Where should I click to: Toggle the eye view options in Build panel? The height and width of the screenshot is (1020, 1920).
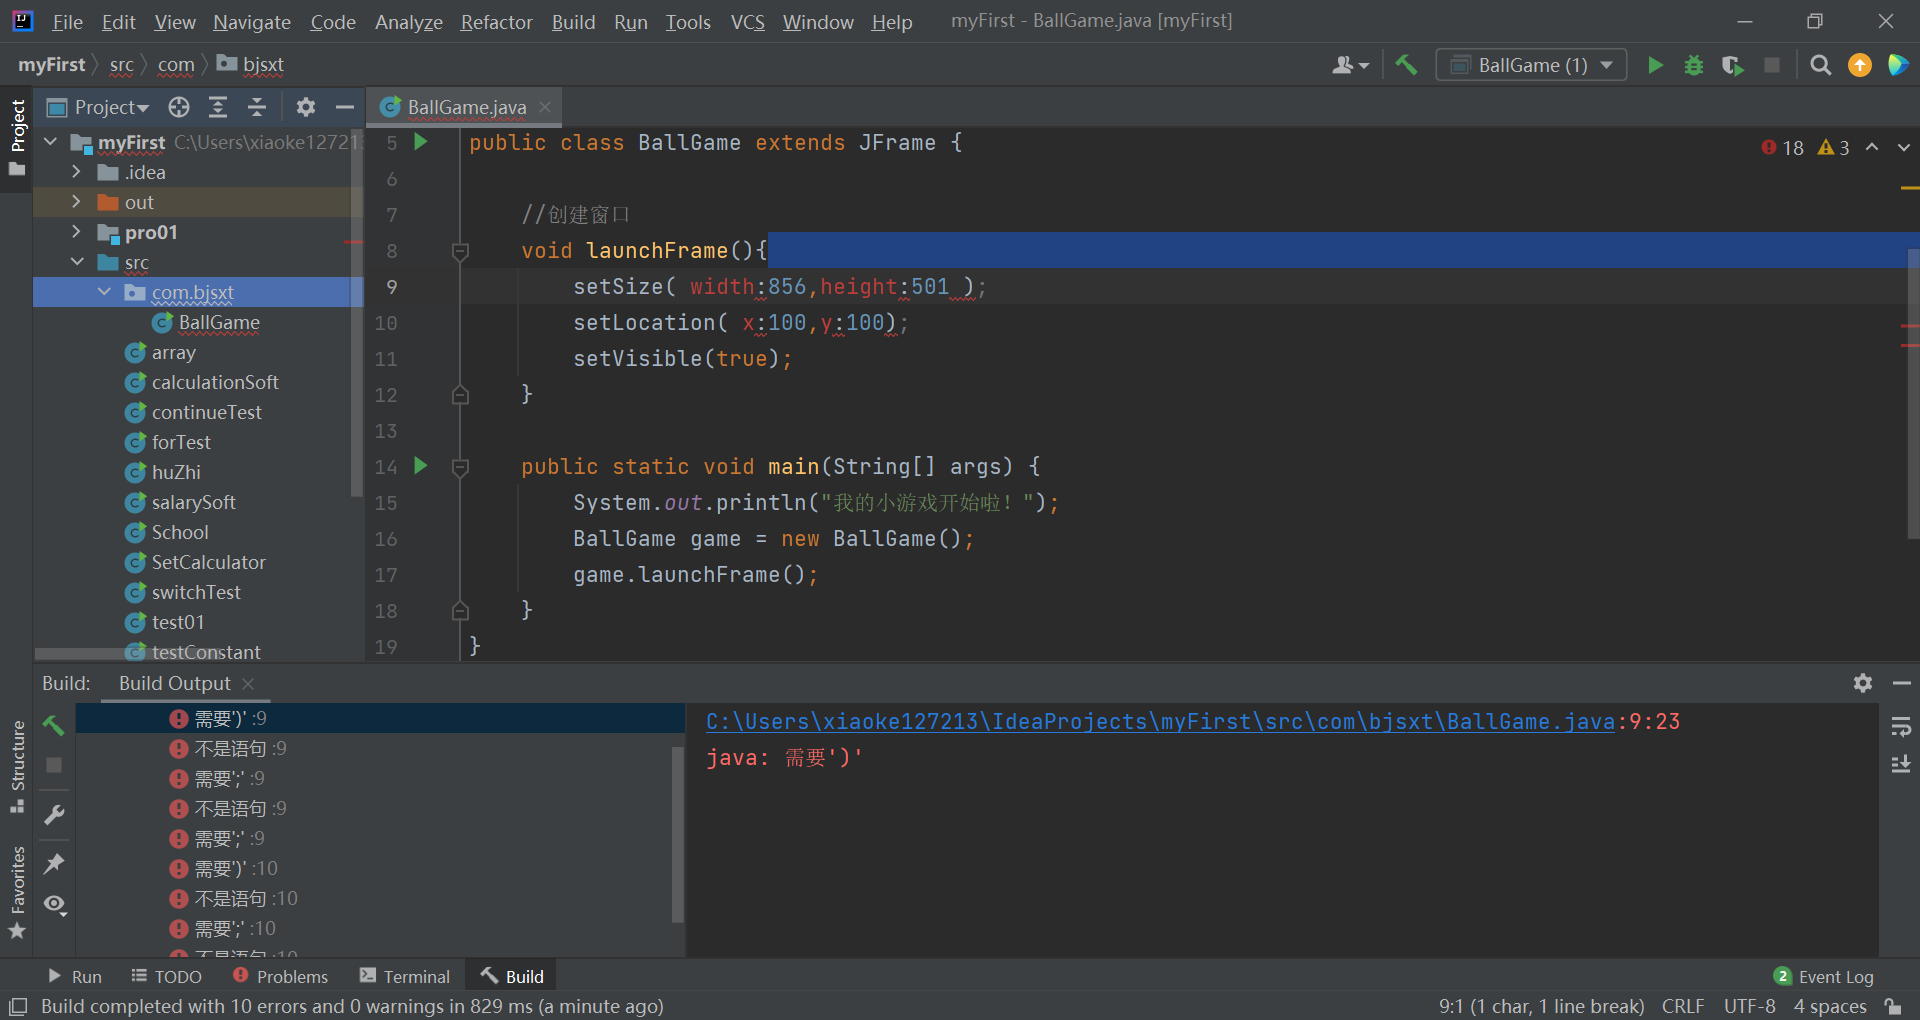point(54,904)
